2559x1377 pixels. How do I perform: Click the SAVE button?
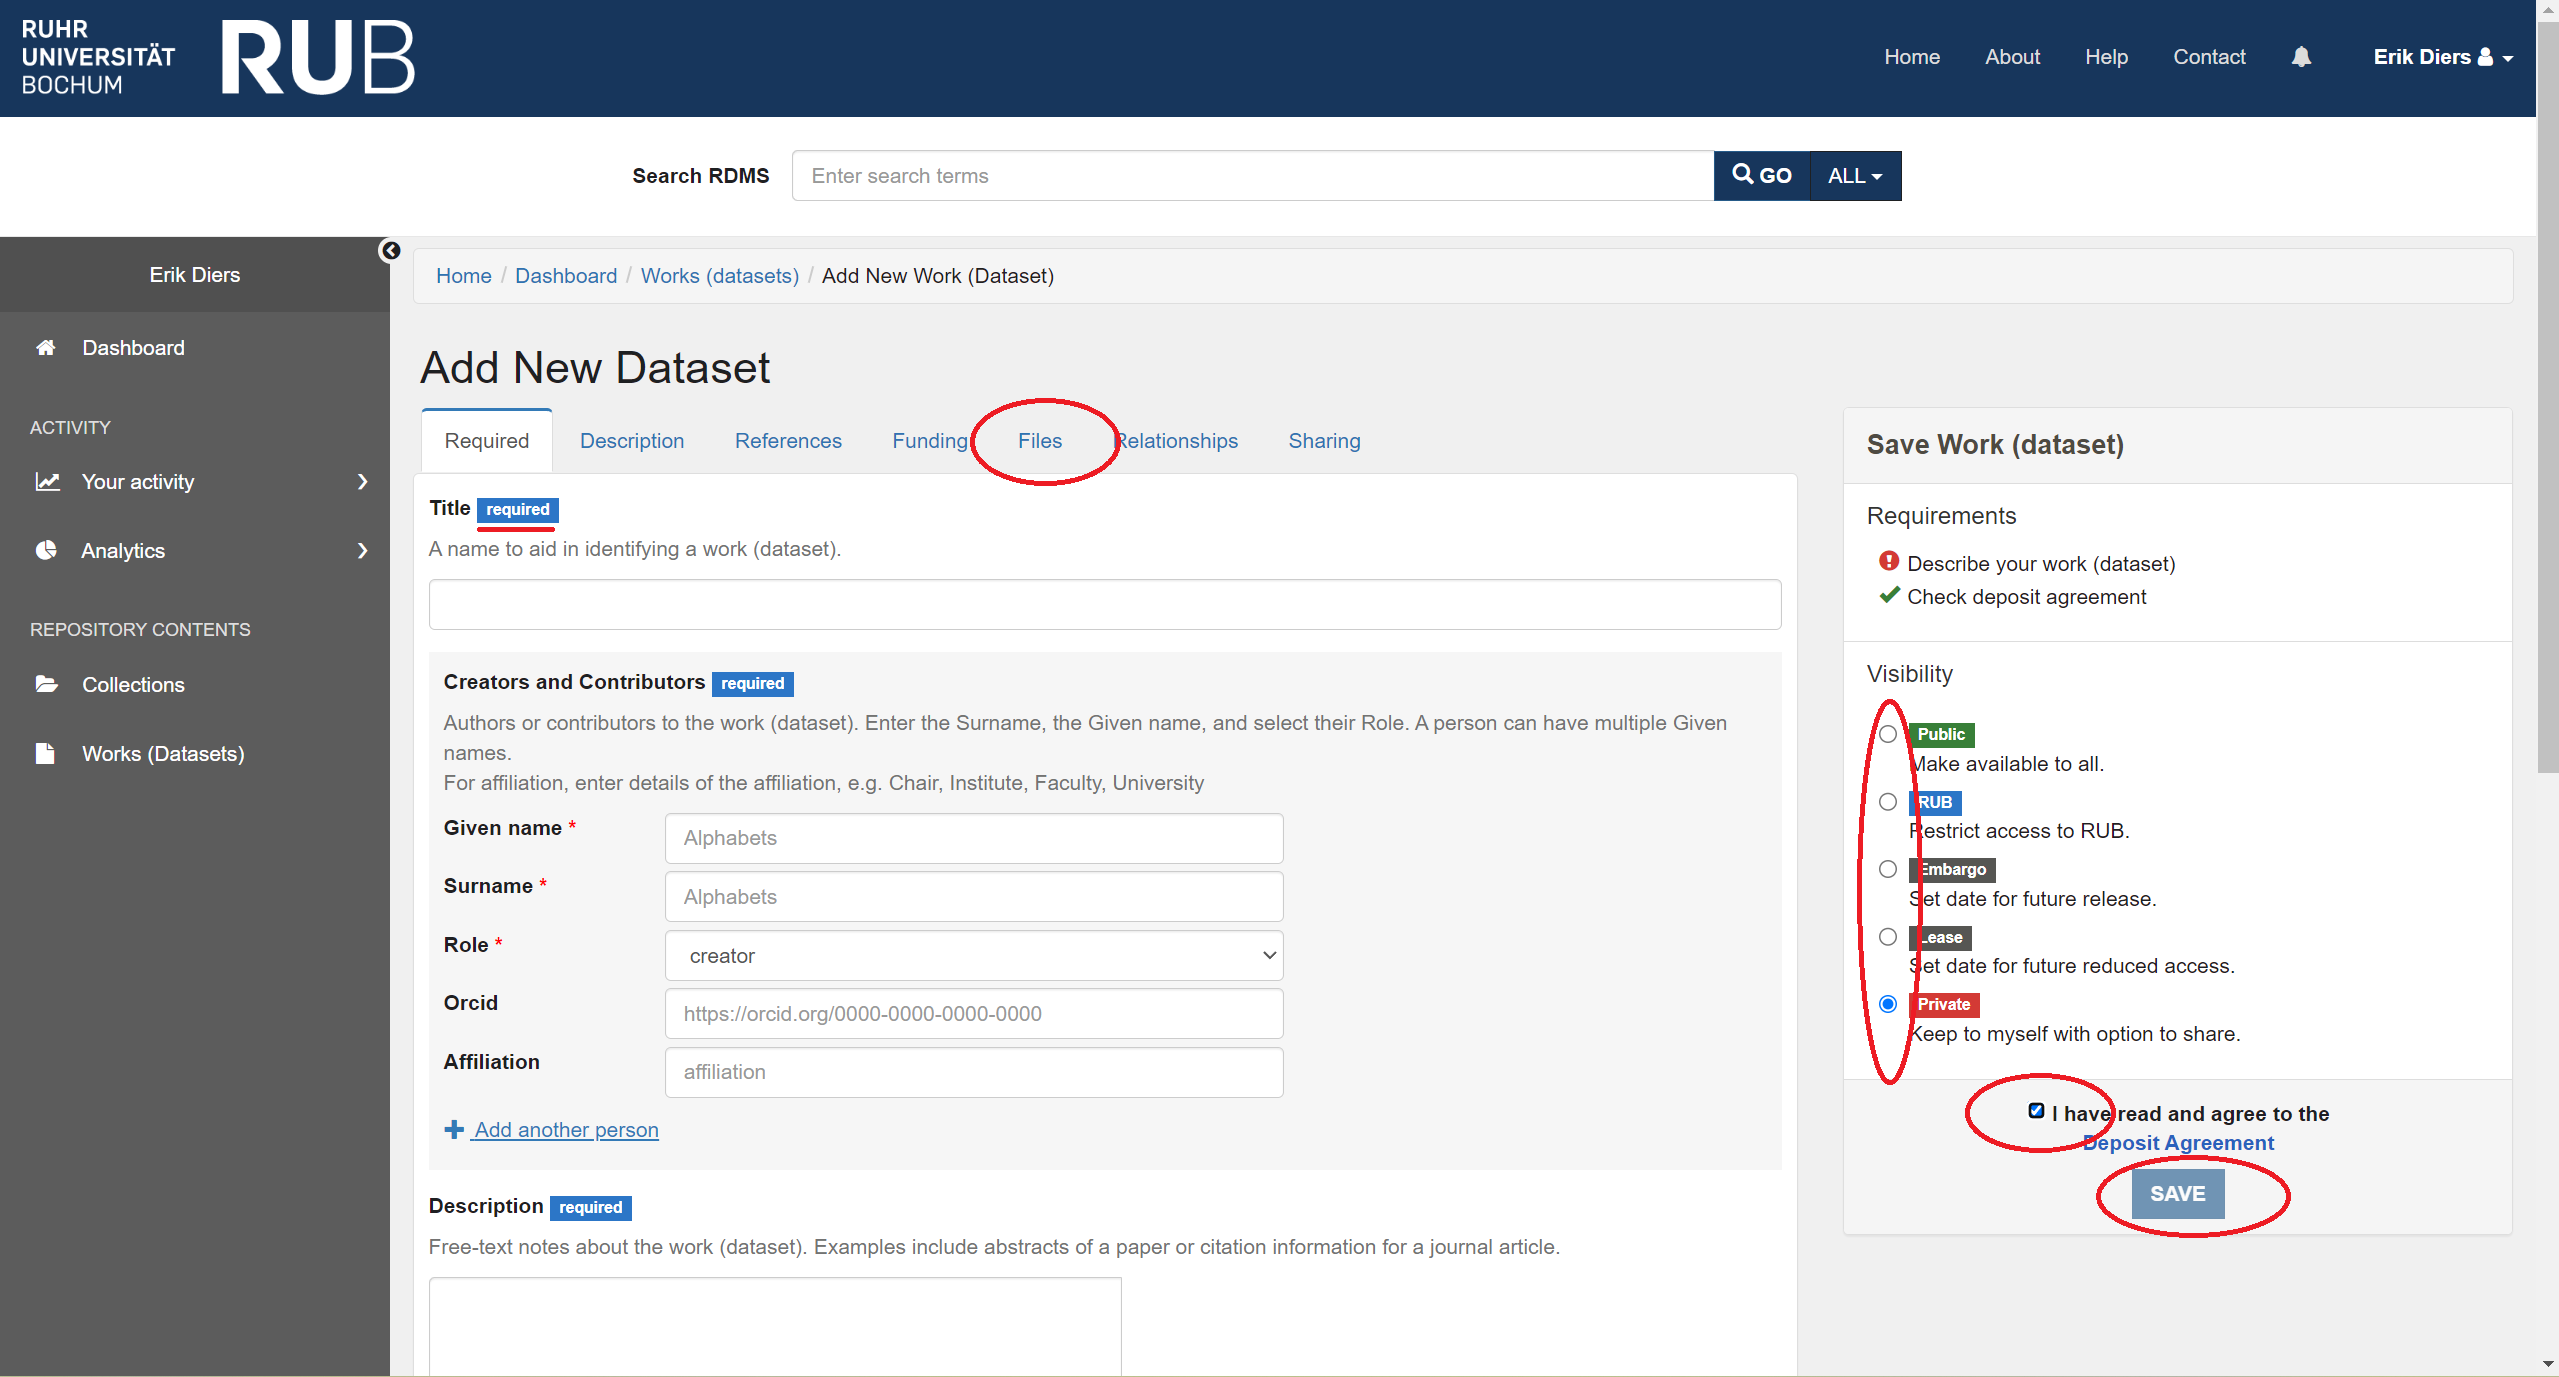[2178, 1194]
